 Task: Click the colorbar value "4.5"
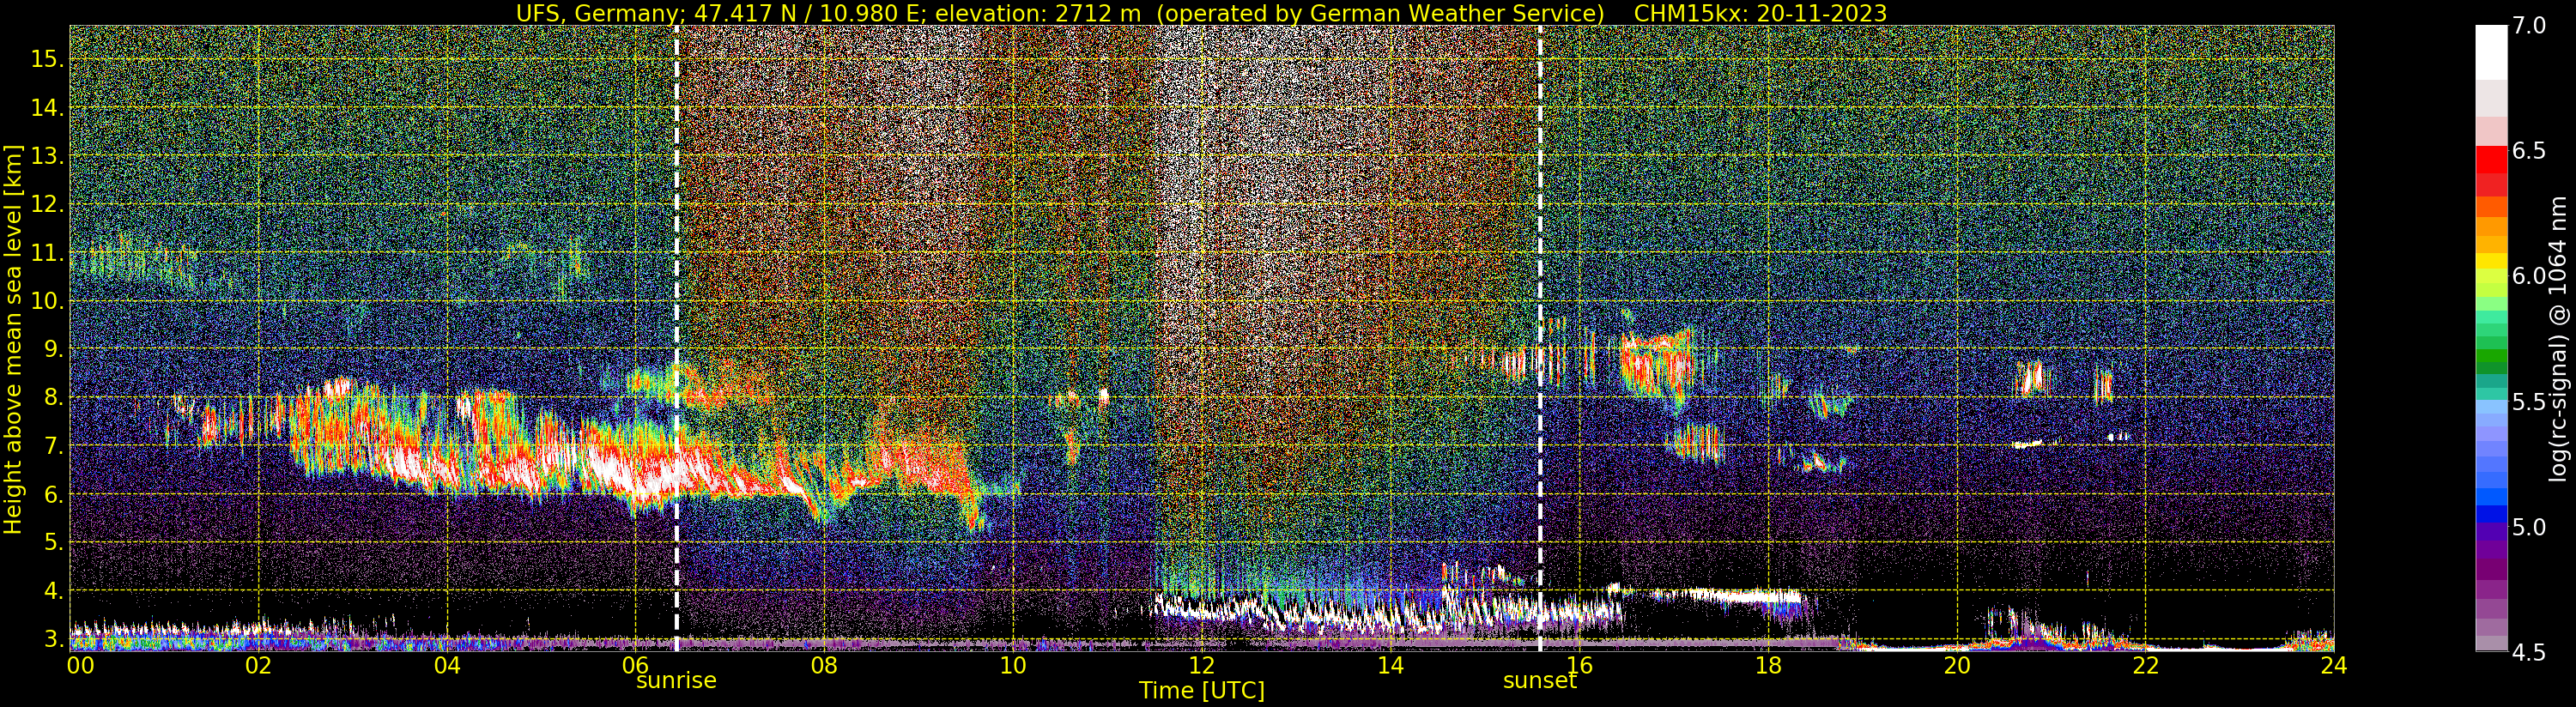2528,652
